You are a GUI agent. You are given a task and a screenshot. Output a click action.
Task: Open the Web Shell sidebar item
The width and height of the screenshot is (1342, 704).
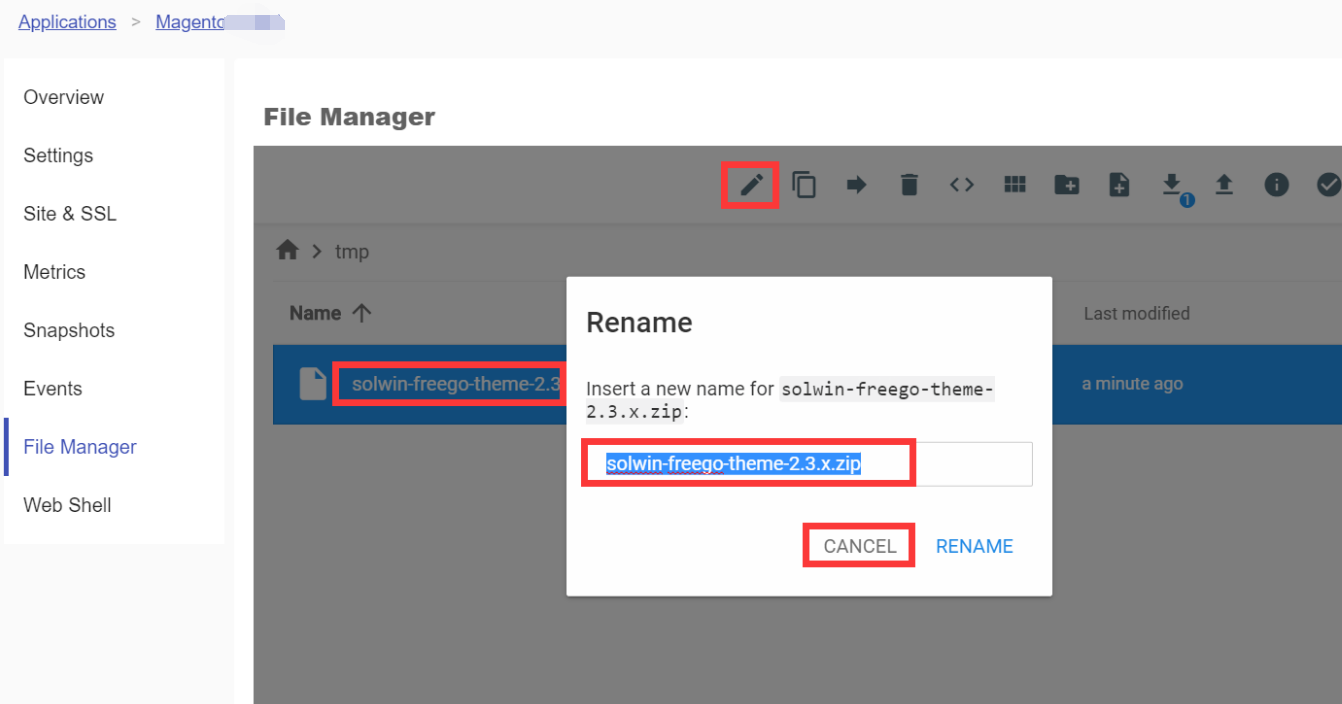tap(67, 505)
